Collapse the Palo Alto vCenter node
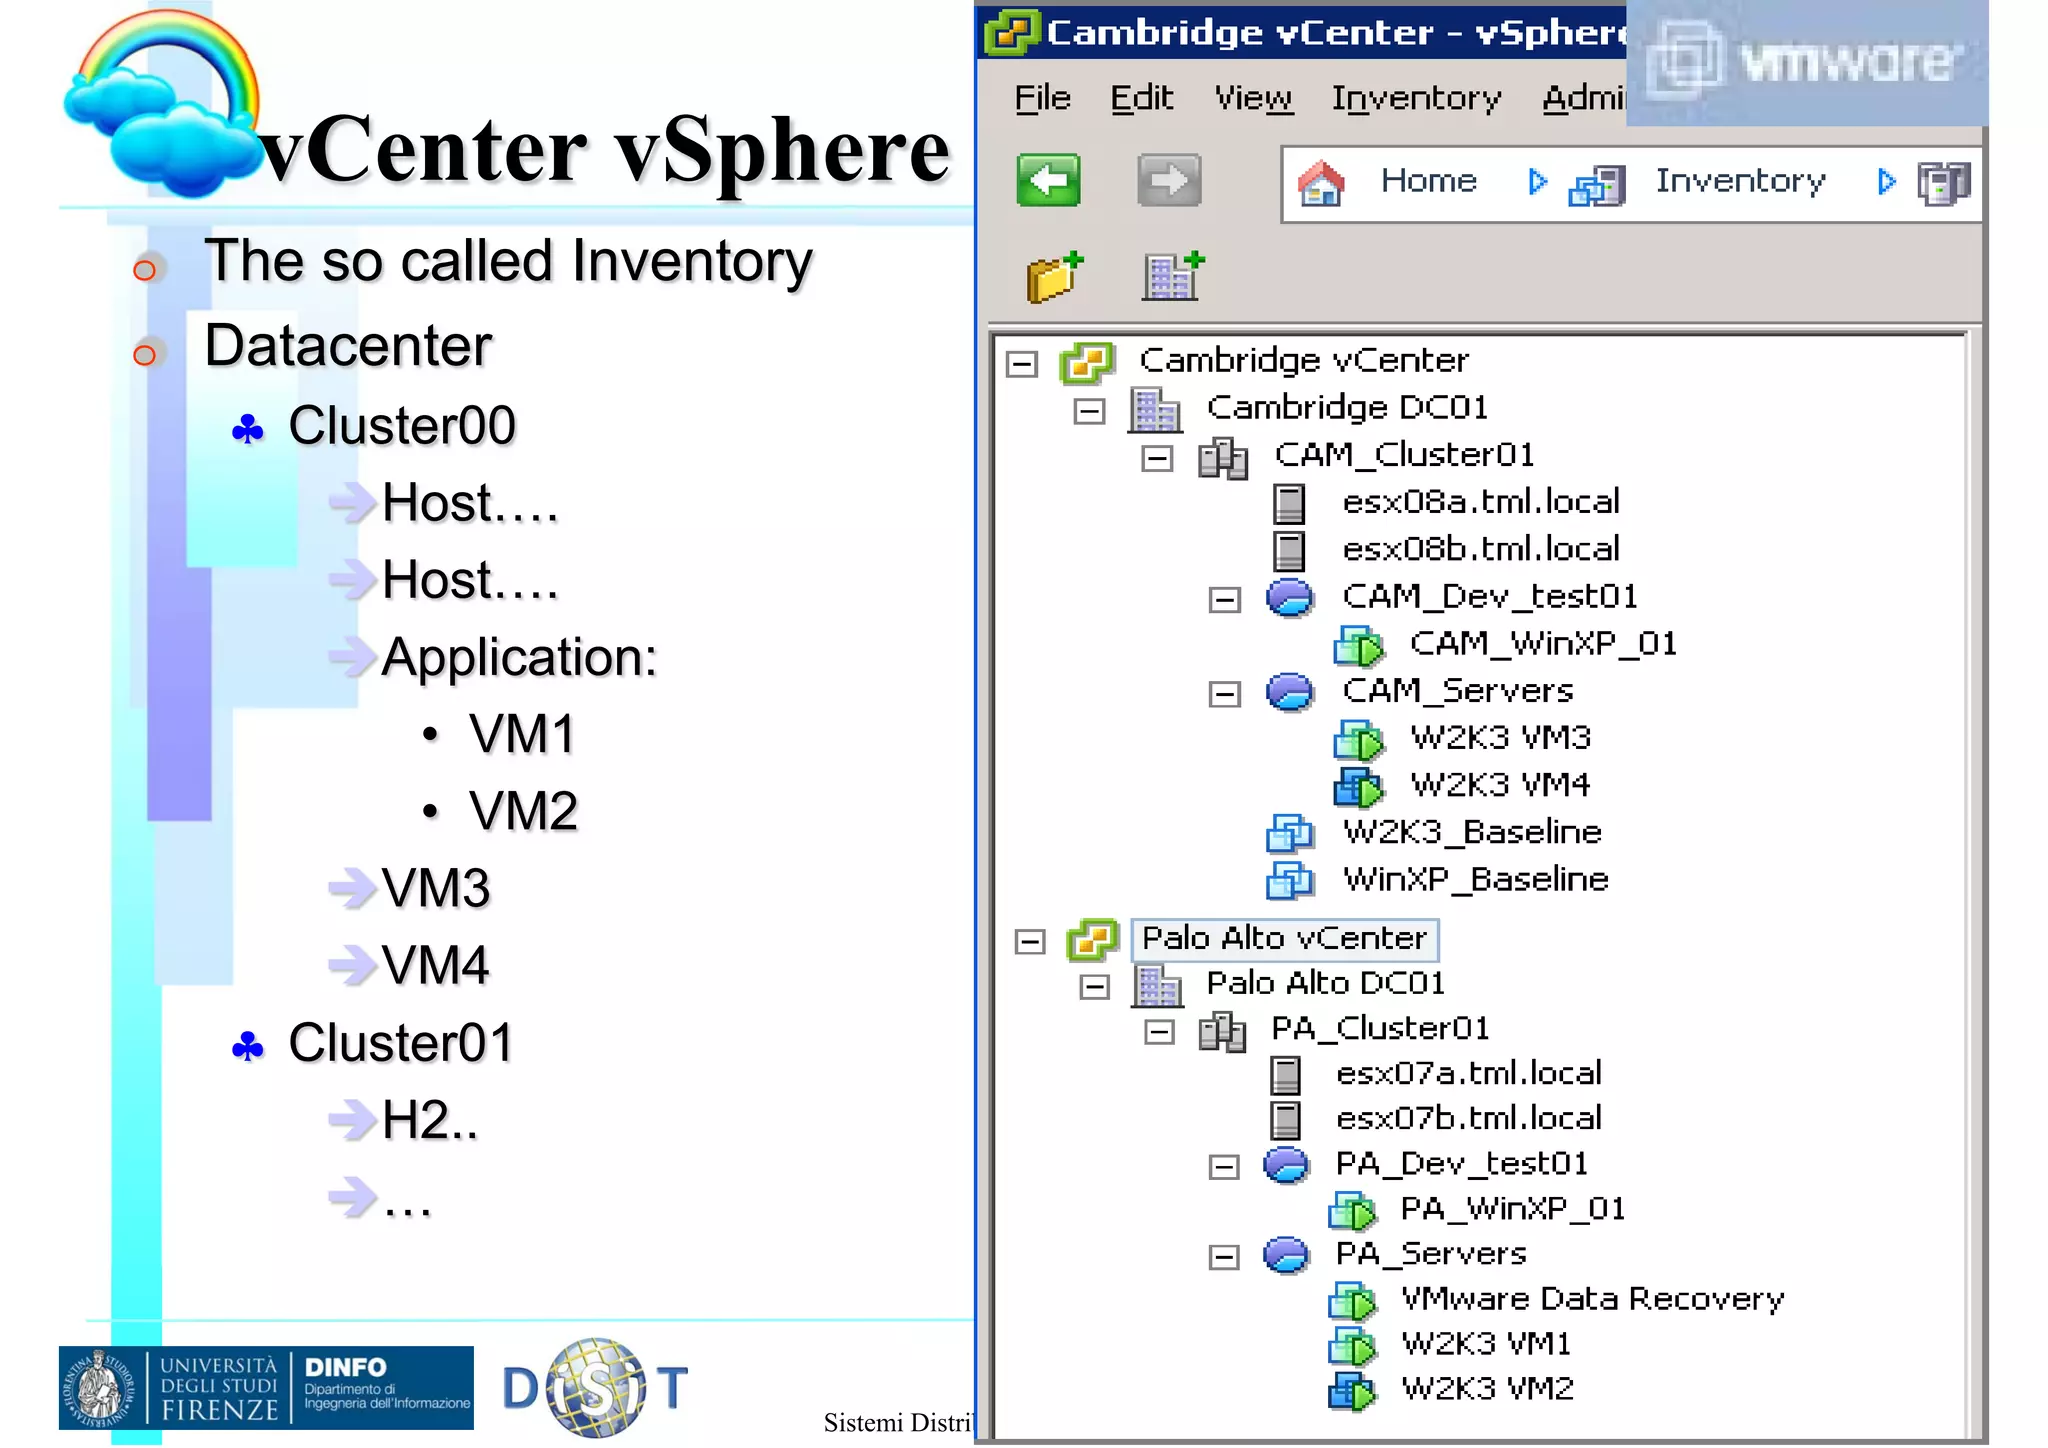 1029,942
